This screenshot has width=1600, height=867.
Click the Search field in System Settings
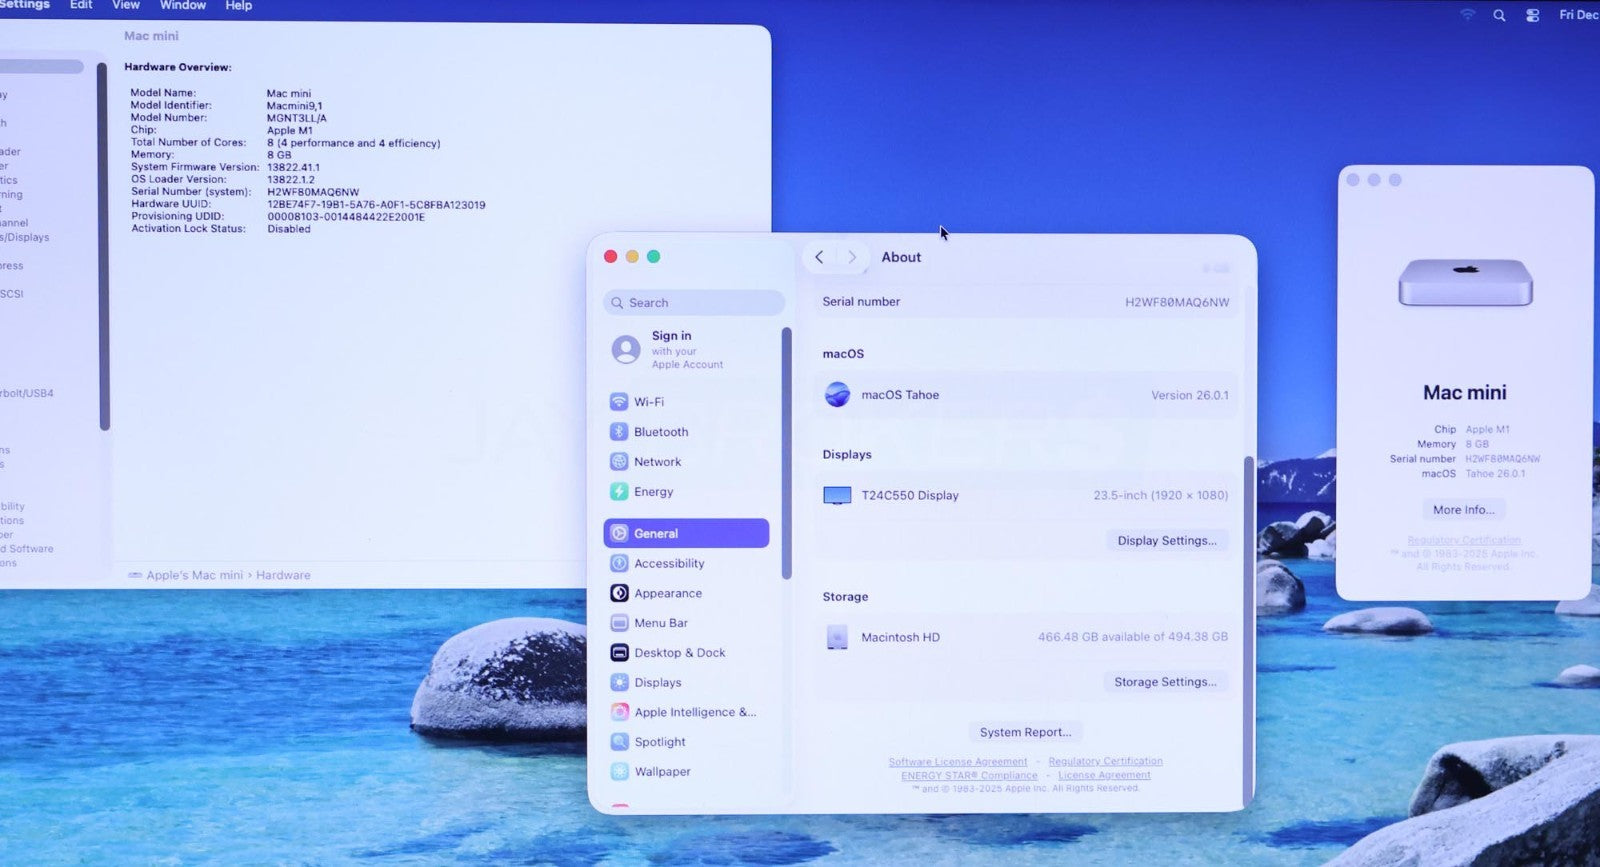click(x=695, y=303)
